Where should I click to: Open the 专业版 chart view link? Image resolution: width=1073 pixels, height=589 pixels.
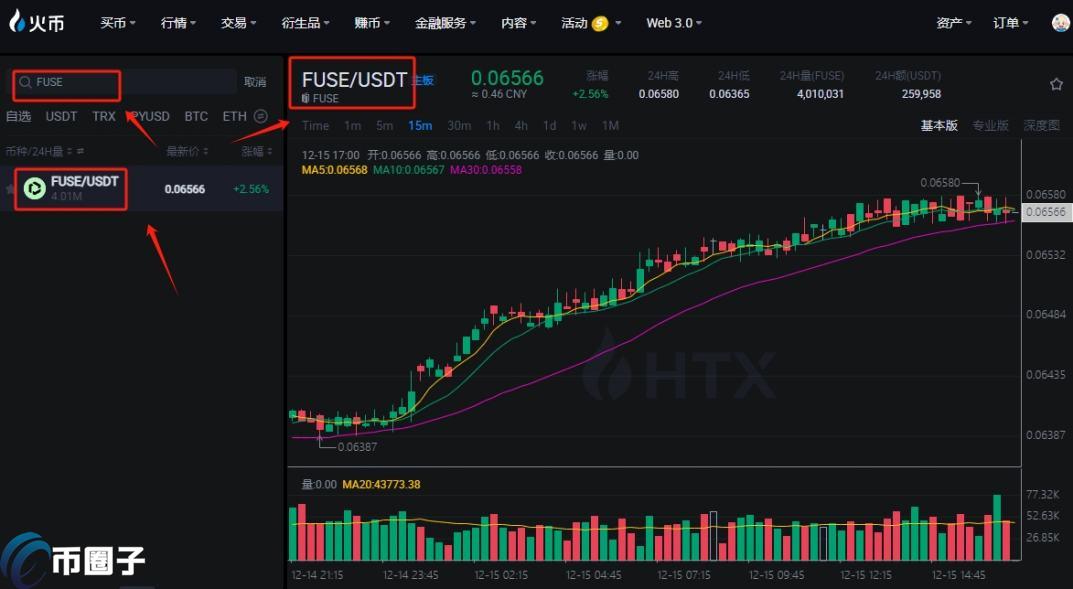point(990,125)
